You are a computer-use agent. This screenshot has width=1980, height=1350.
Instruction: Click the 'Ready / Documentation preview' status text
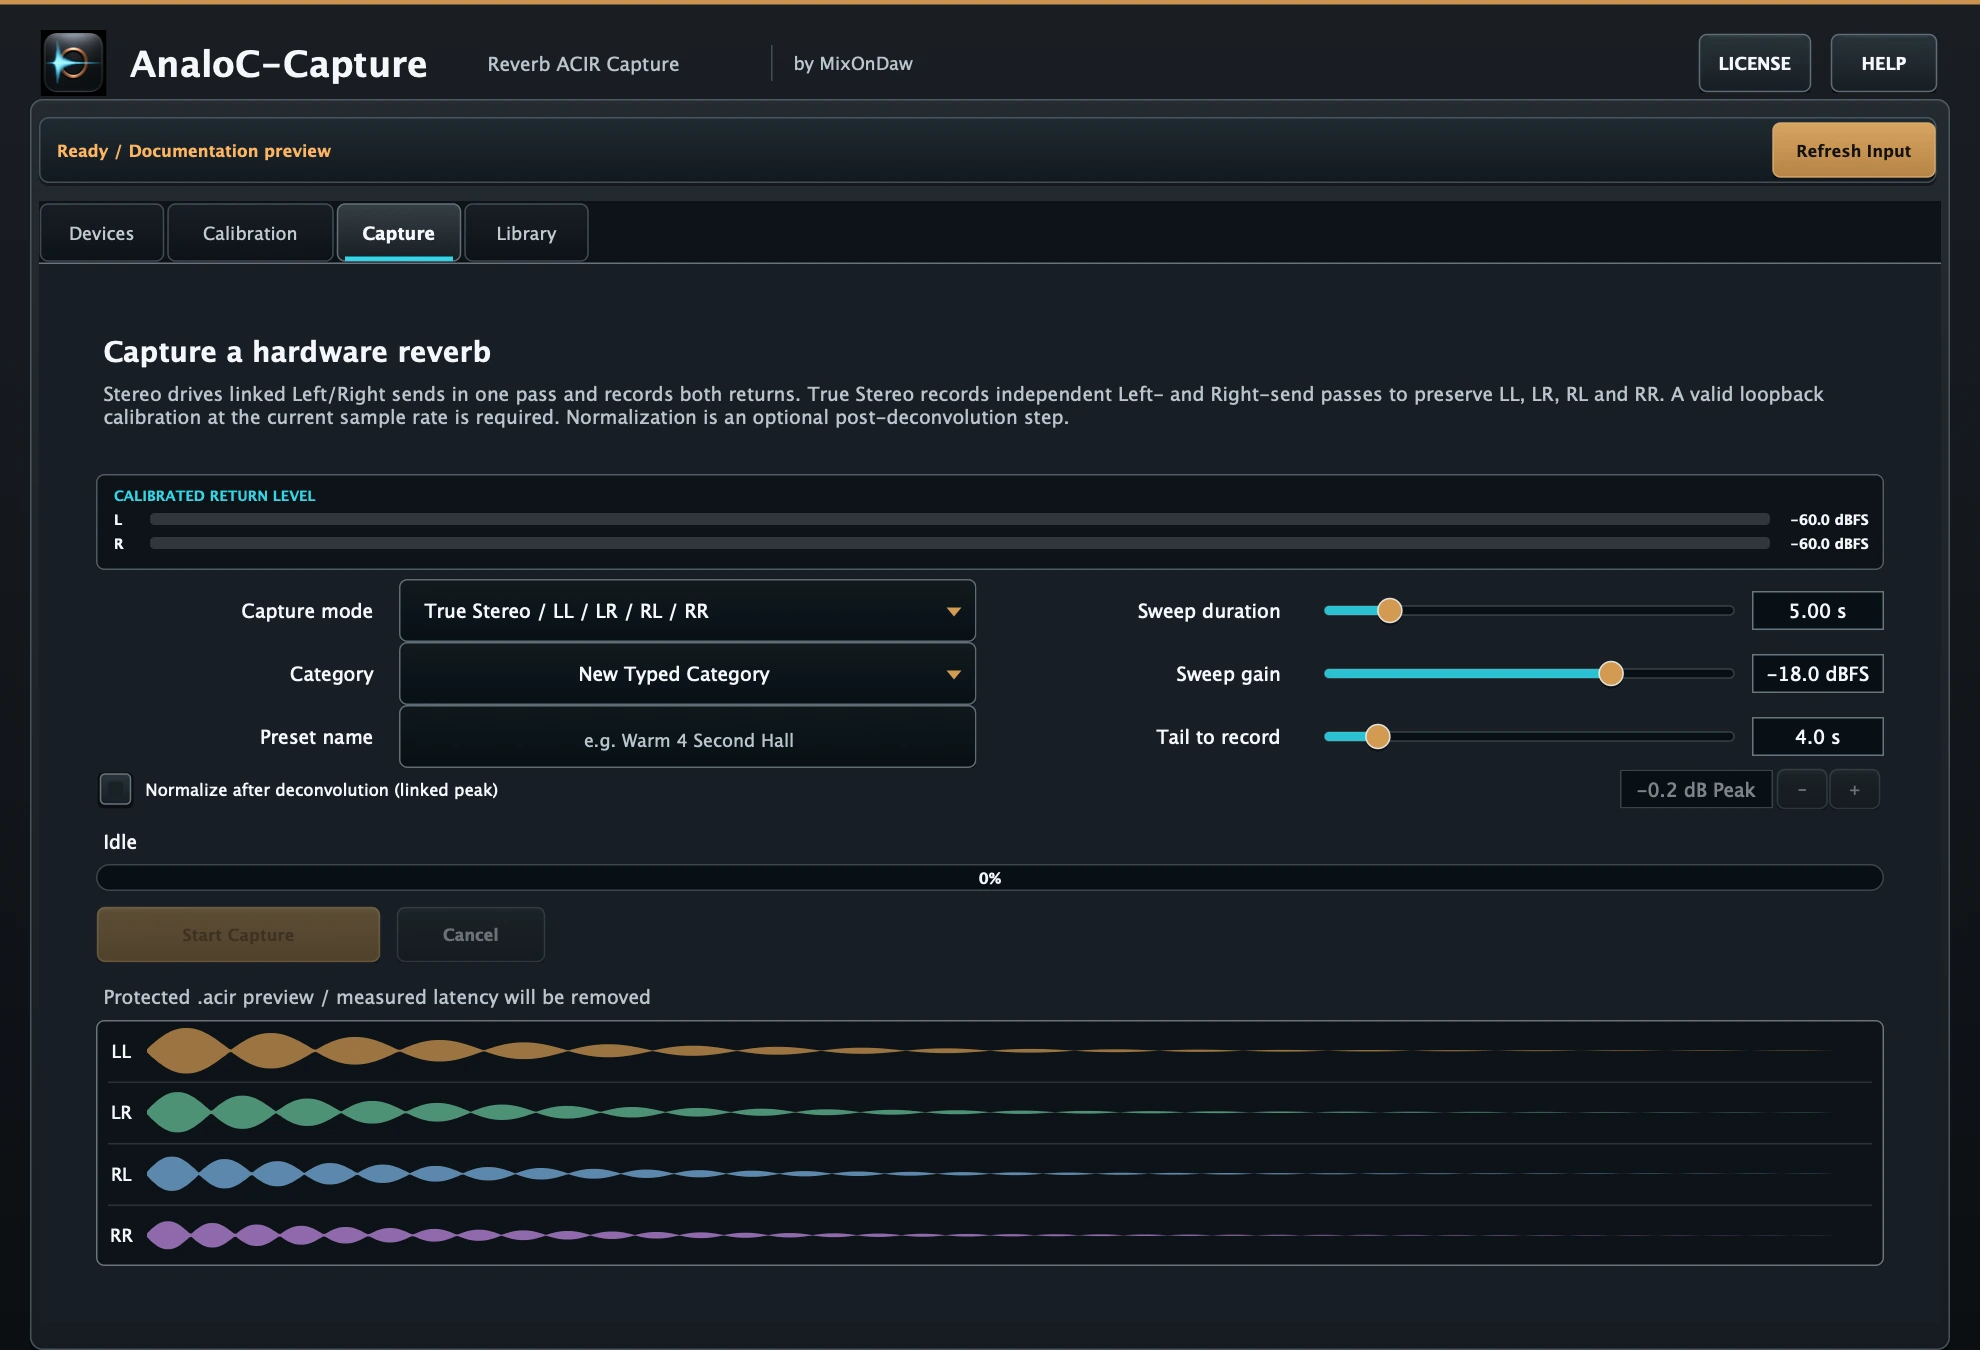(x=193, y=151)
